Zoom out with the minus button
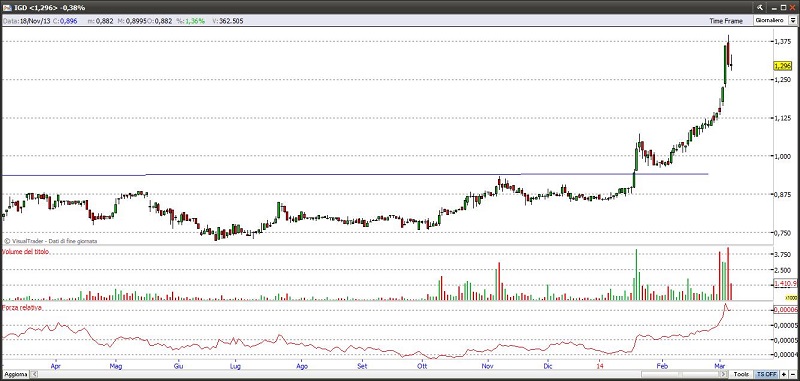The width and height of the screenshot is (800, 381). coord(792,375)
